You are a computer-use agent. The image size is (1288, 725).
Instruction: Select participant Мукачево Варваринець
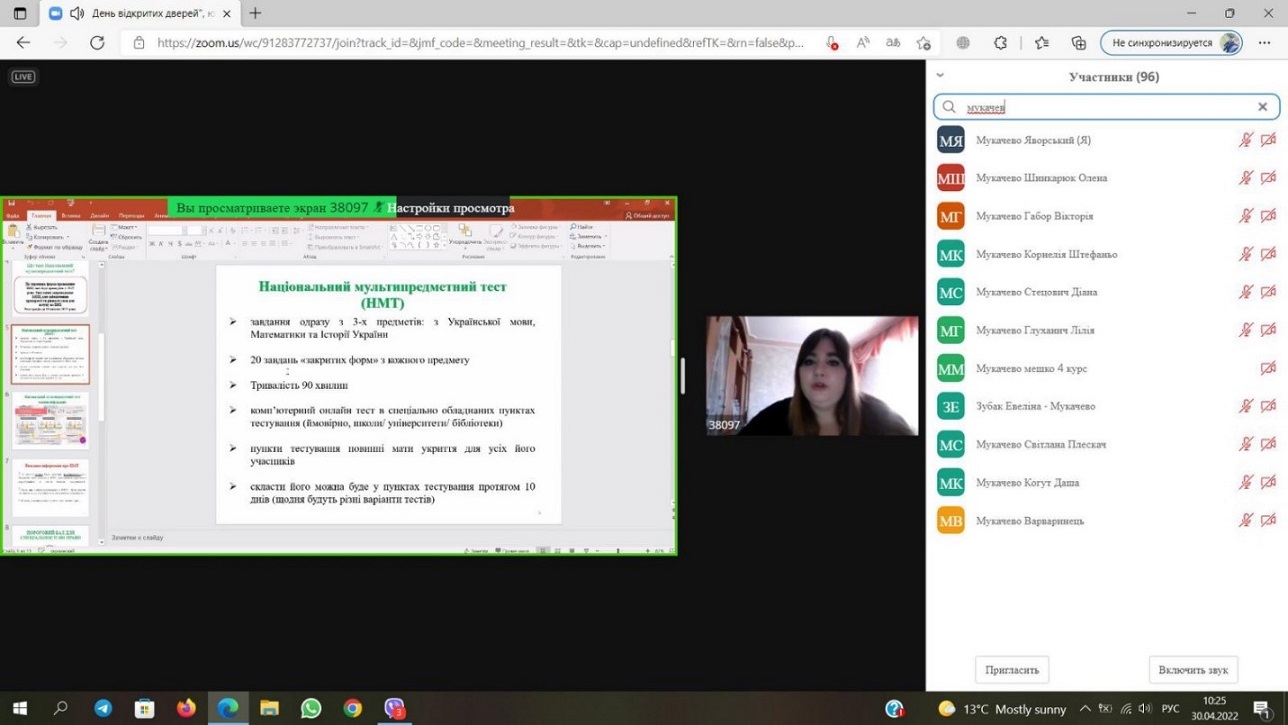[x=1106, y=520]
